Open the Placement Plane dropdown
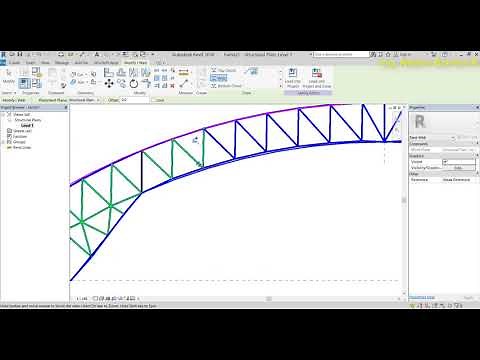Screen dimensions: 480x360 [x=84, y=100]
